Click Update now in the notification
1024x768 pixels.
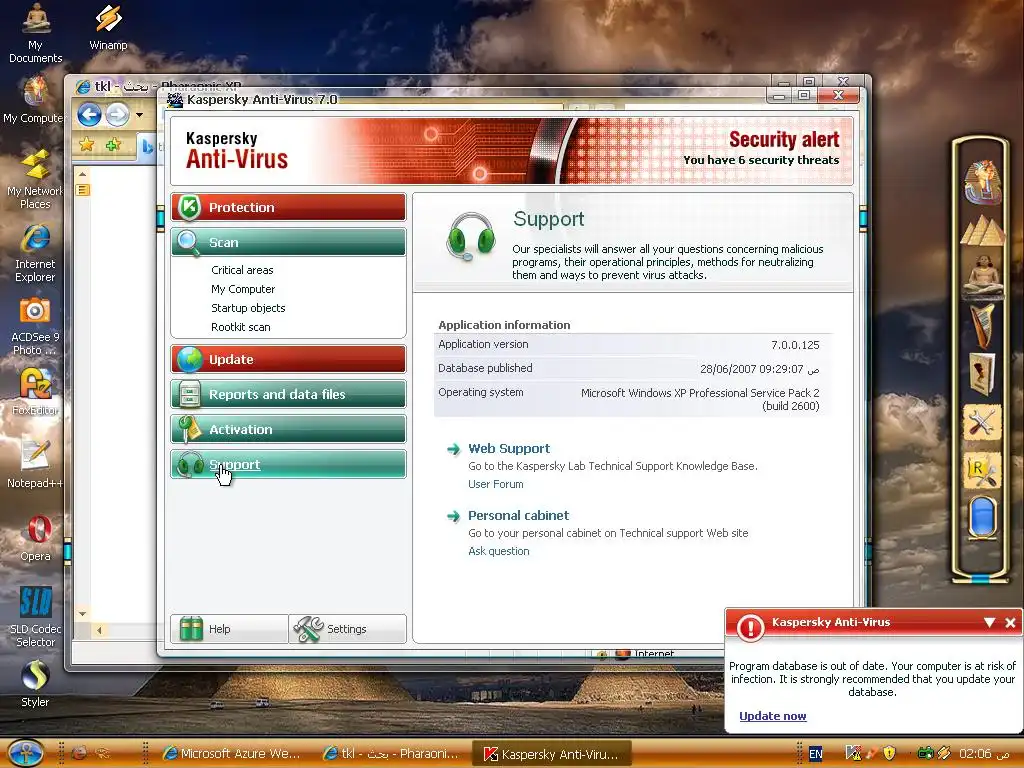(x=773, y=716)
